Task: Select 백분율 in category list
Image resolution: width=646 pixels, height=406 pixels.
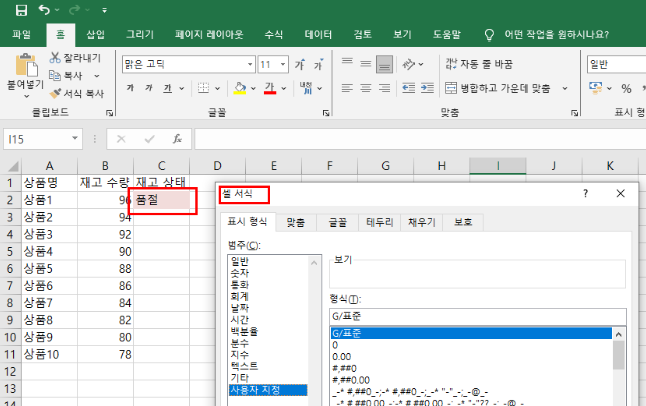Action: click(x=244, y=331)
